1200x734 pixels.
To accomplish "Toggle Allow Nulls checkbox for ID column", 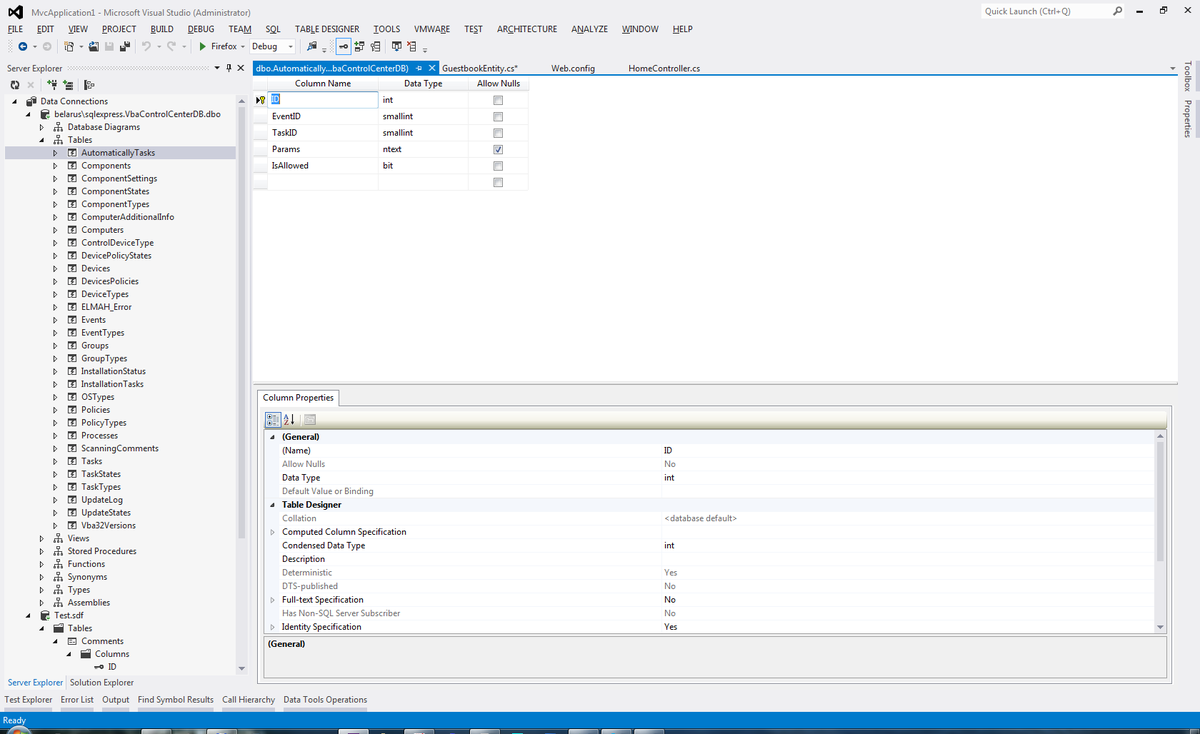I will point(497,101).
